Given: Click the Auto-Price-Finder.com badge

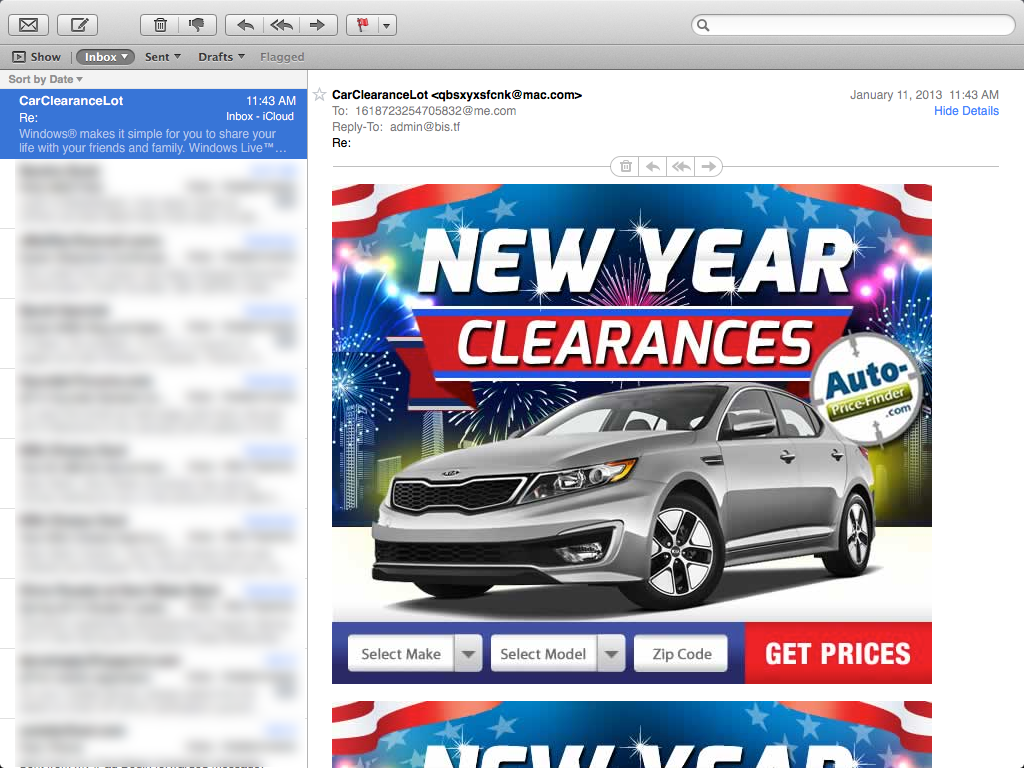Looking at the screenshot, I should pyautogui.click(x=866, y=389).
